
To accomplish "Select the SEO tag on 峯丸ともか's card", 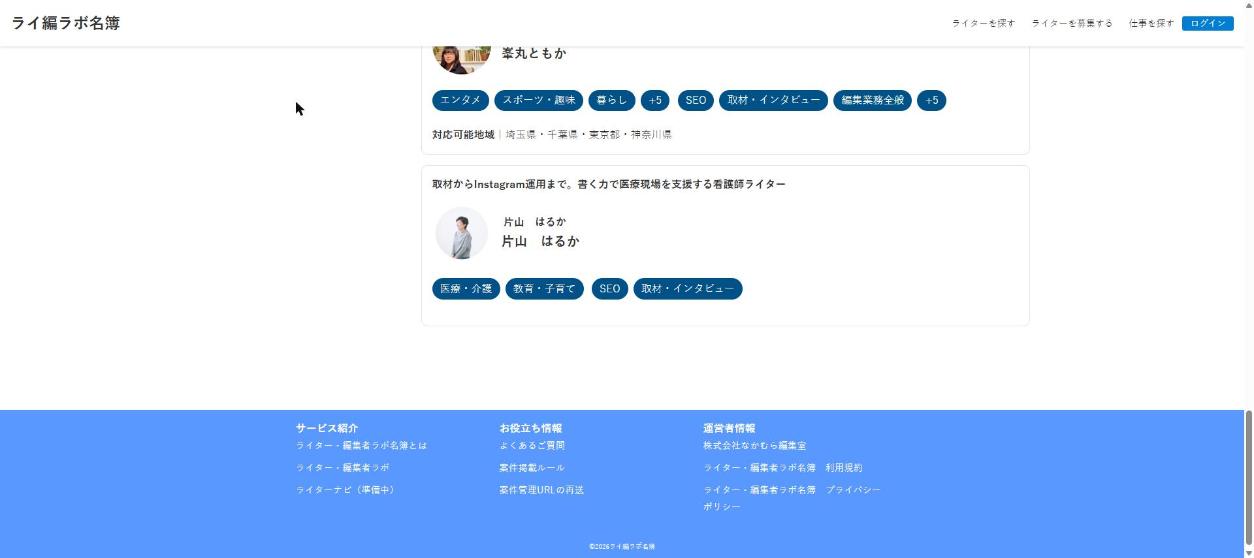I will tap(696, 100).
